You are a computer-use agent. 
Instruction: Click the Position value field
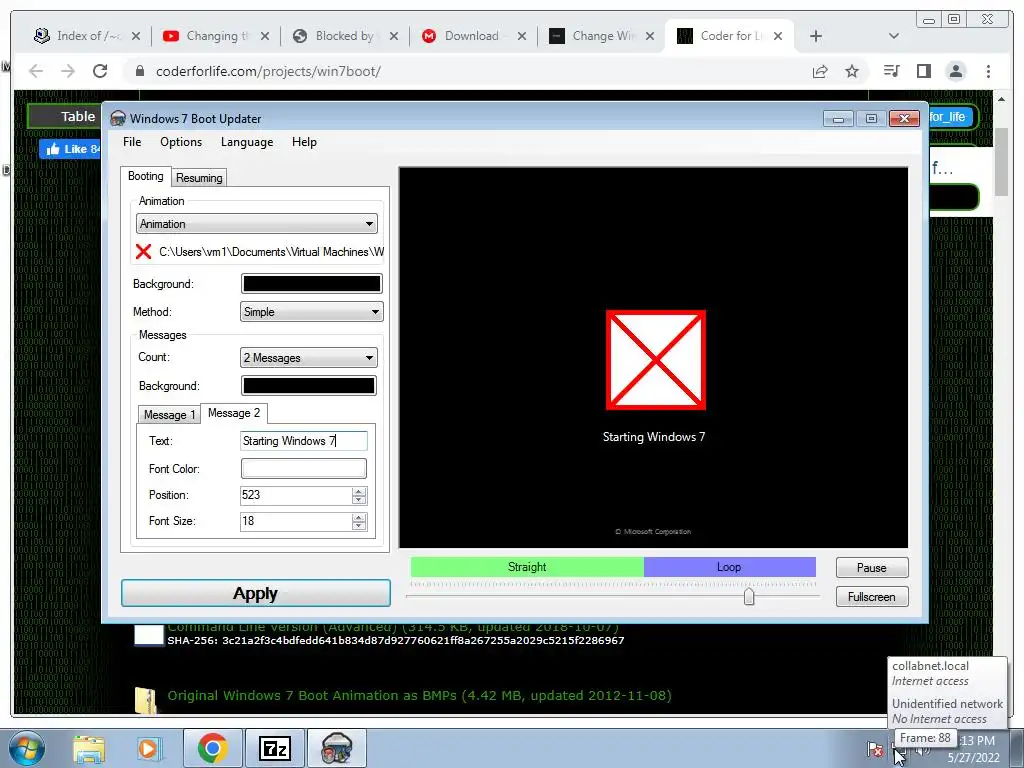coord(296,495)
